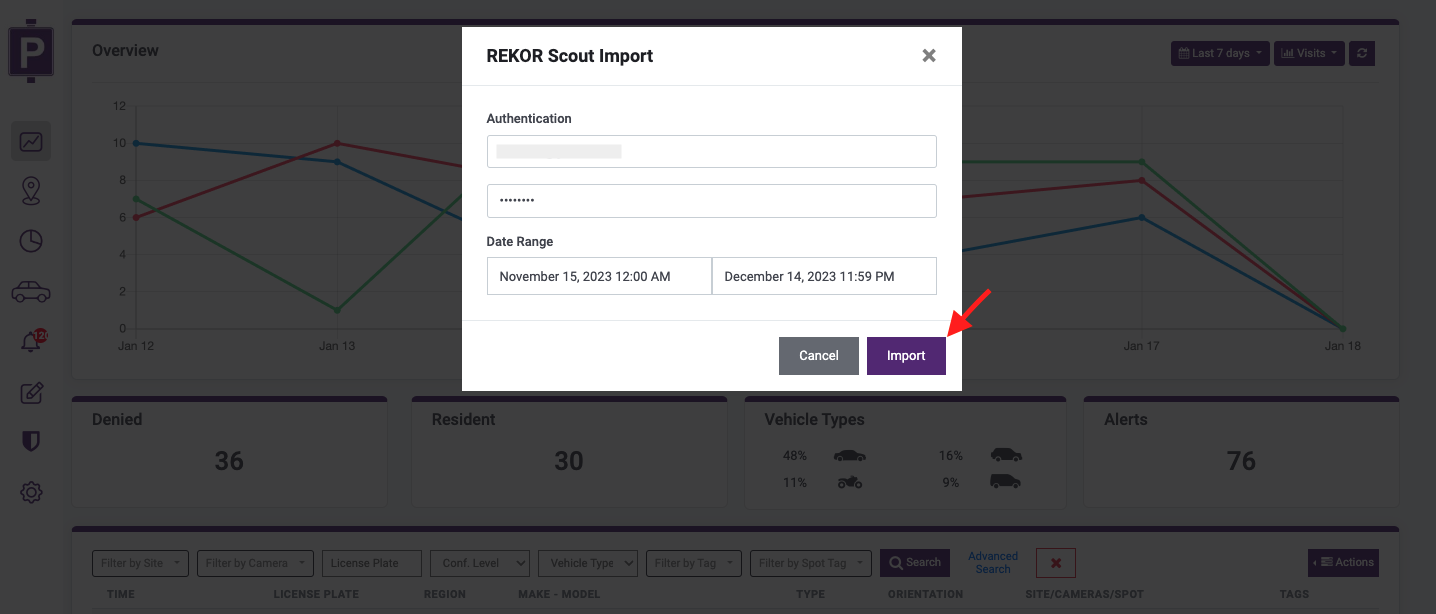Image resolution: width=1436 pixels, height=614 pixels.
Task: Select the start date field November 15, 2023
Action: point(598,276)
